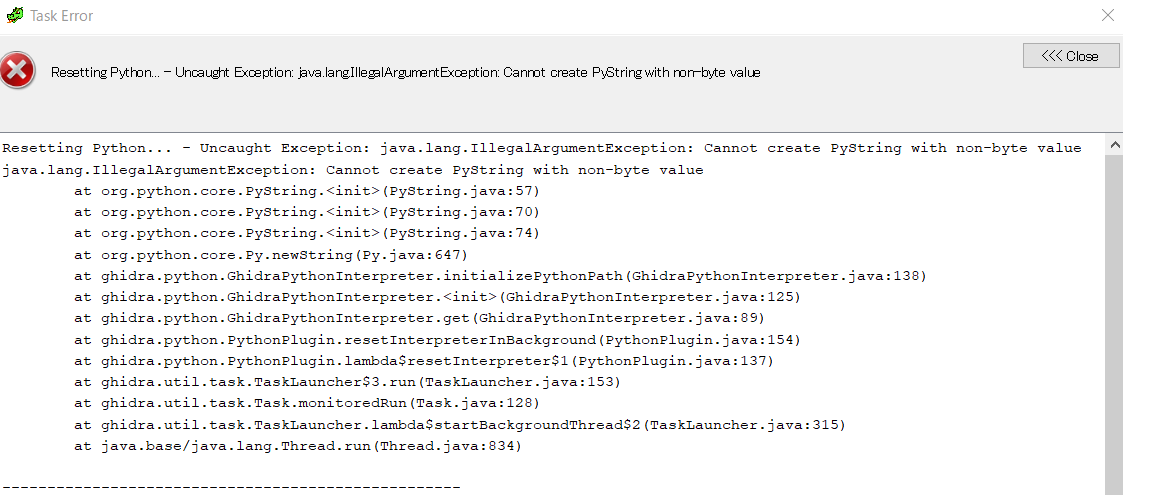Click stack line TaskLauncher$3.run
The image size is (1152, 495).
tap(348, 383)
